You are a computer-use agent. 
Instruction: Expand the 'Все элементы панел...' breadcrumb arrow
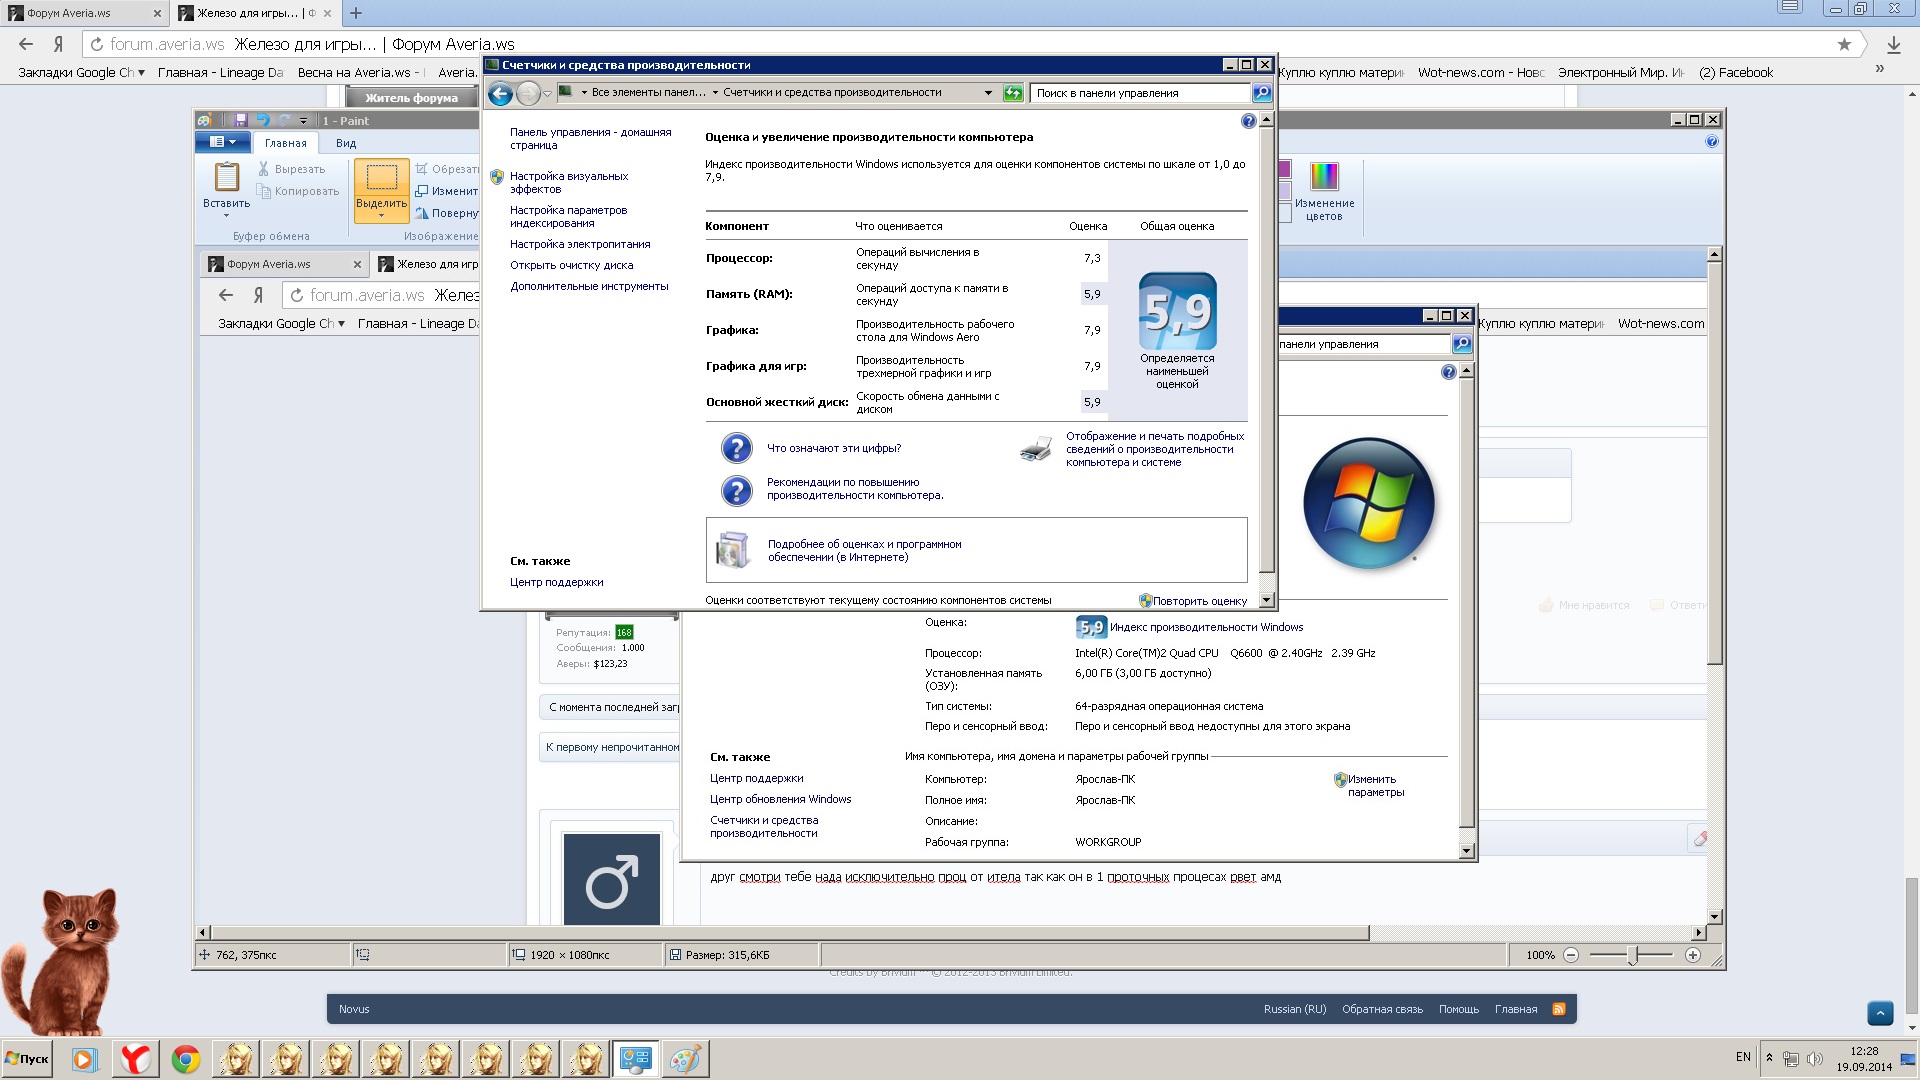[715, 93]
